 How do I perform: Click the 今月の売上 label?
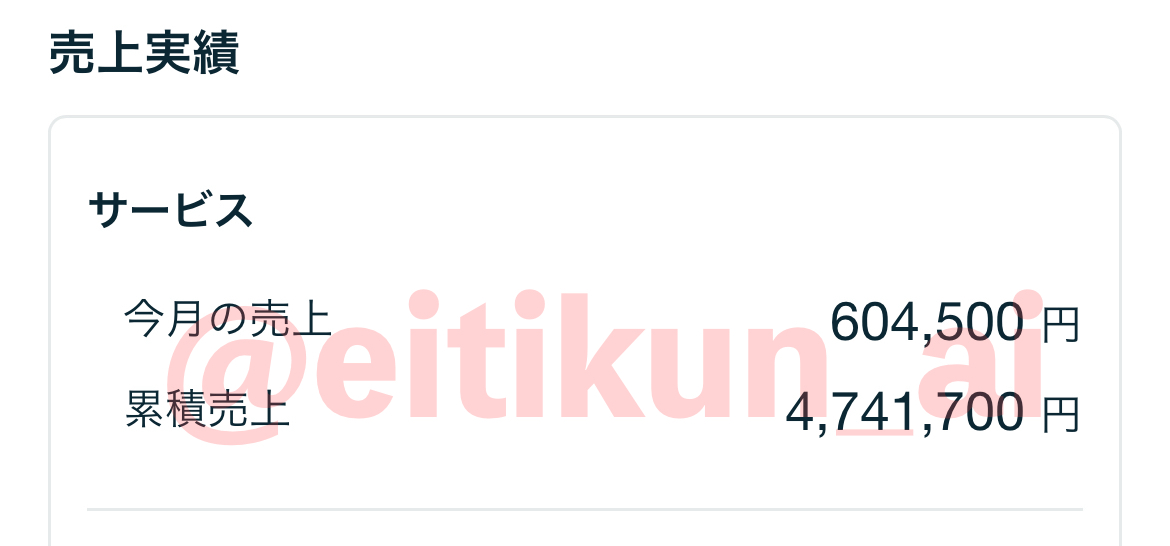coord(227,319)
